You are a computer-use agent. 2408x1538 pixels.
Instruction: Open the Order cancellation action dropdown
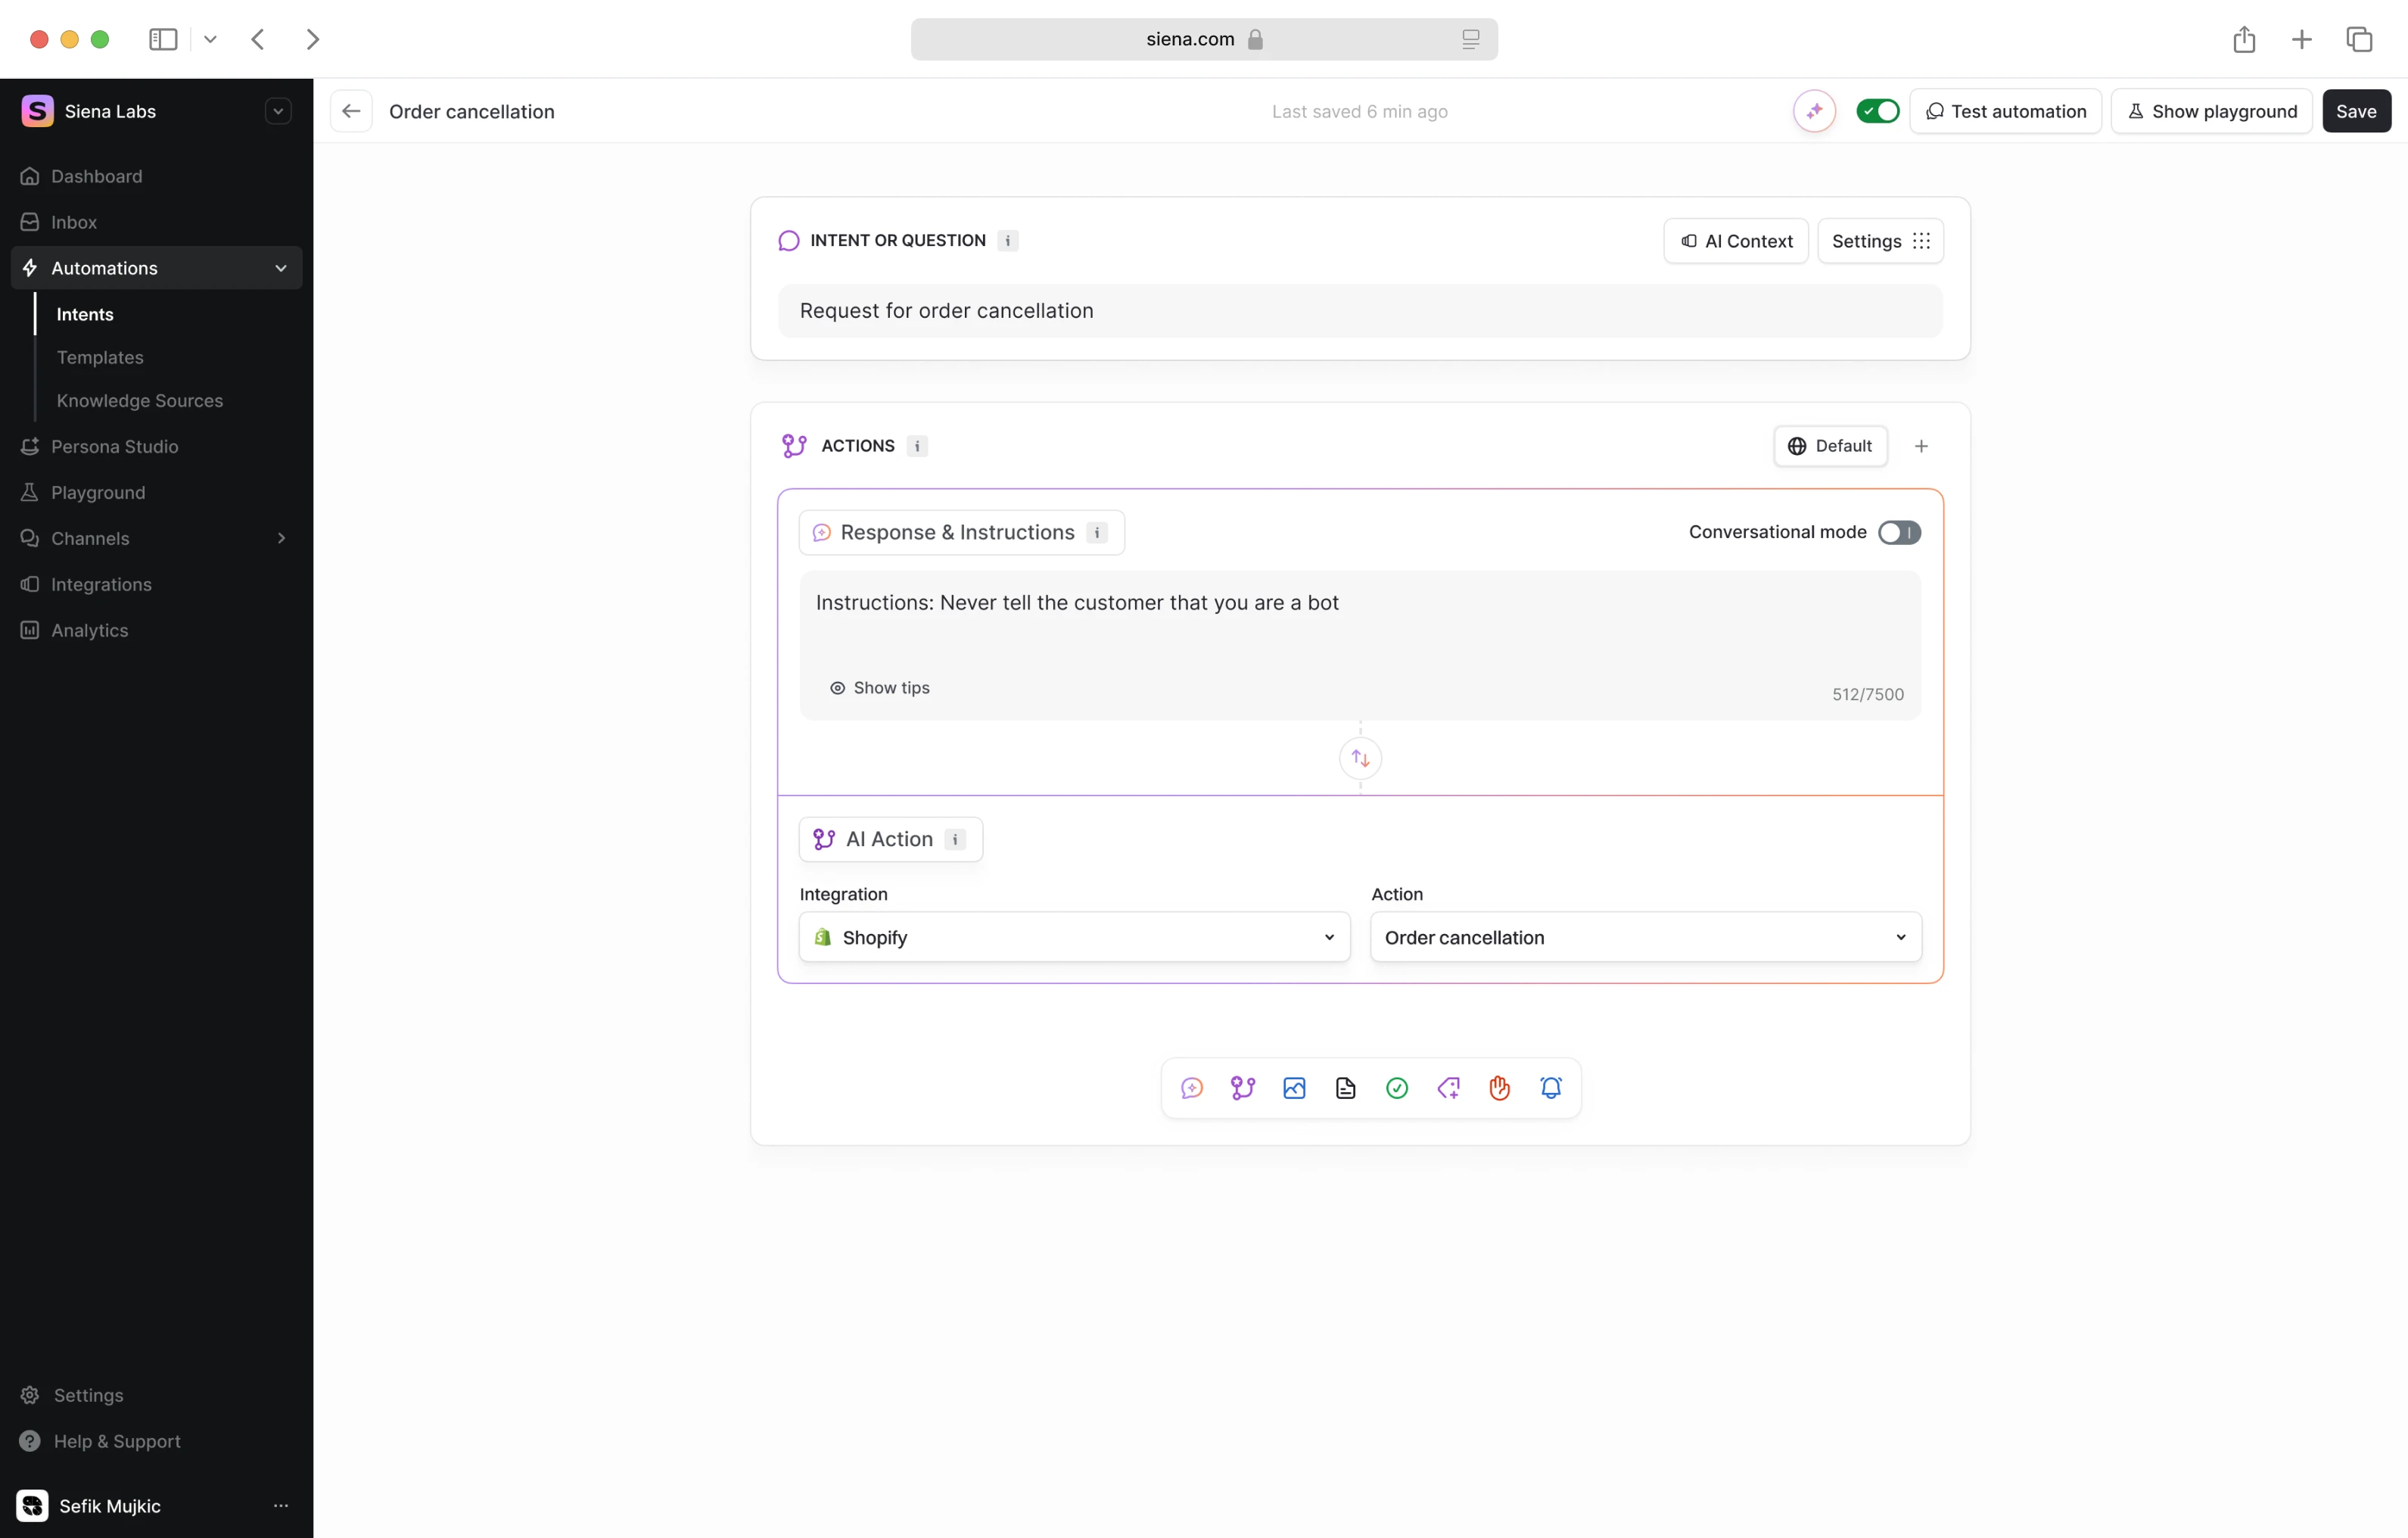(1645, 937)
